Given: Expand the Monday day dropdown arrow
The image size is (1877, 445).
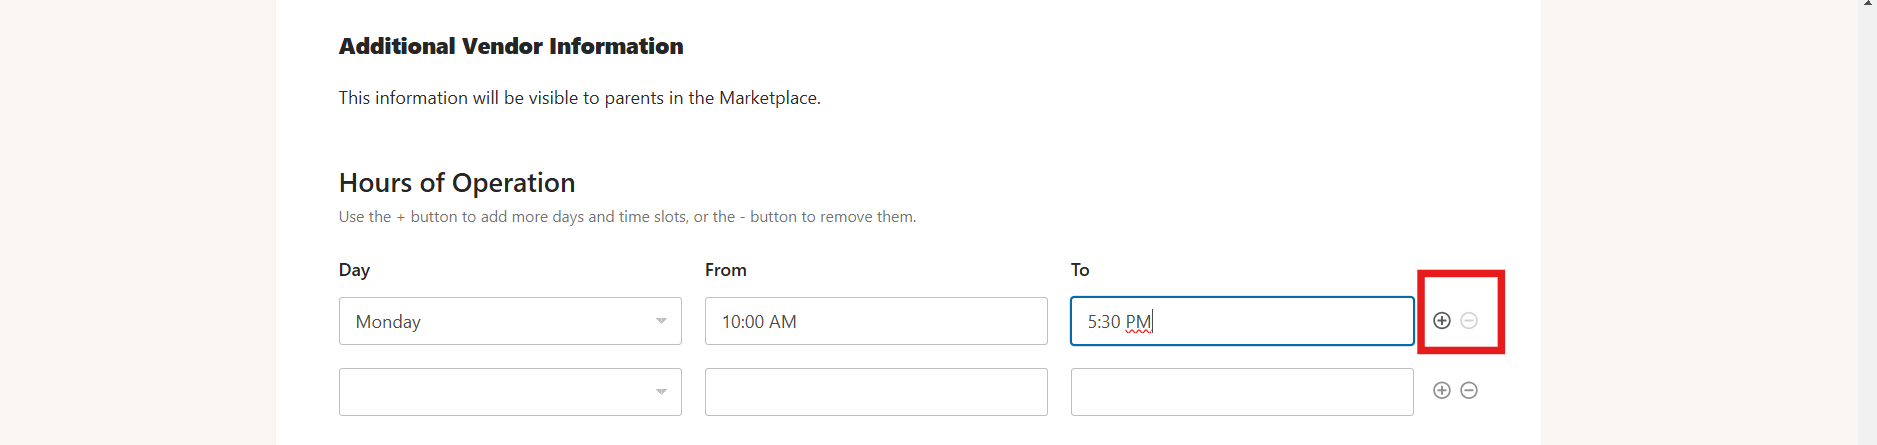Looking at the screenshot, I should pyautogui.click(x=661, y=321).
